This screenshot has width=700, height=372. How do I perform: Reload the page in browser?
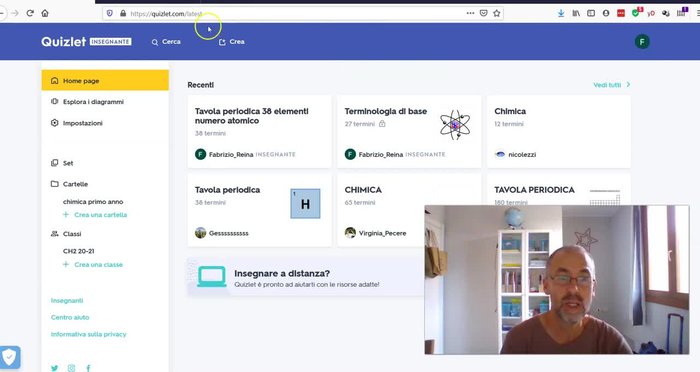coord(30,13)
